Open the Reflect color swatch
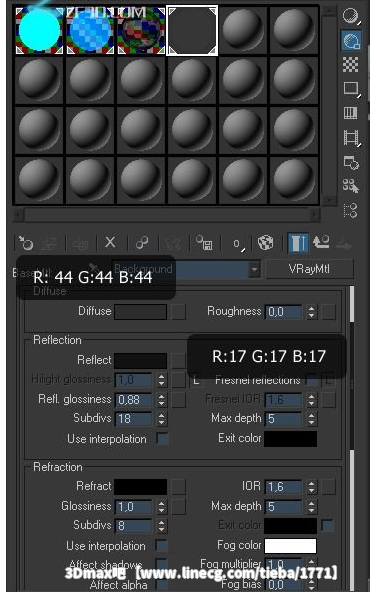Viewport: 377px width, 592px height. click(x=140, y=361)
